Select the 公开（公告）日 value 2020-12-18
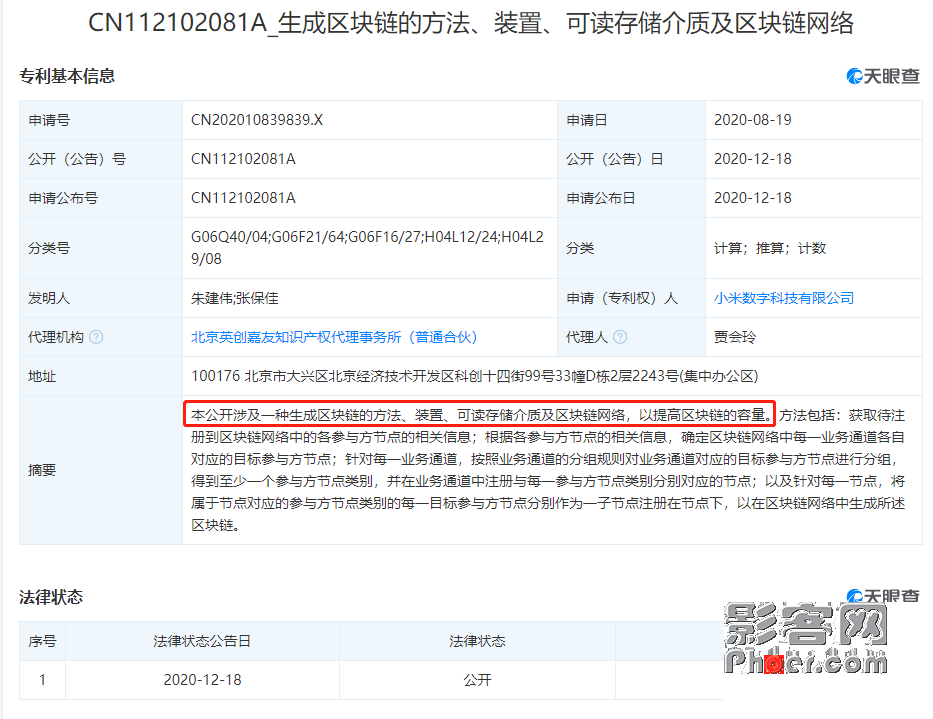 tap(753, 159)
